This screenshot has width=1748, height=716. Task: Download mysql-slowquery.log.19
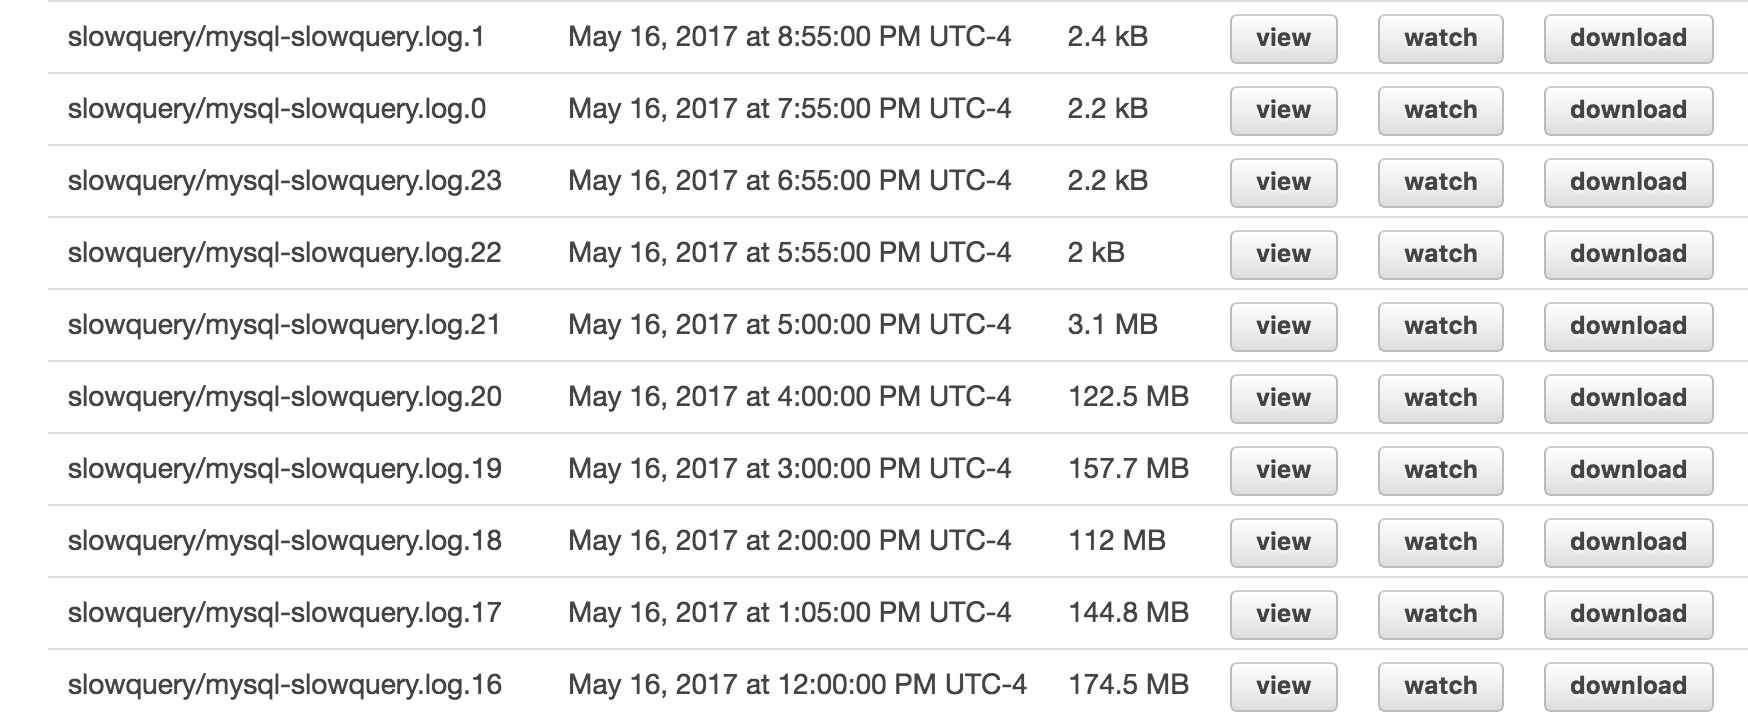pyautogui.click(x=1628, y=470)
